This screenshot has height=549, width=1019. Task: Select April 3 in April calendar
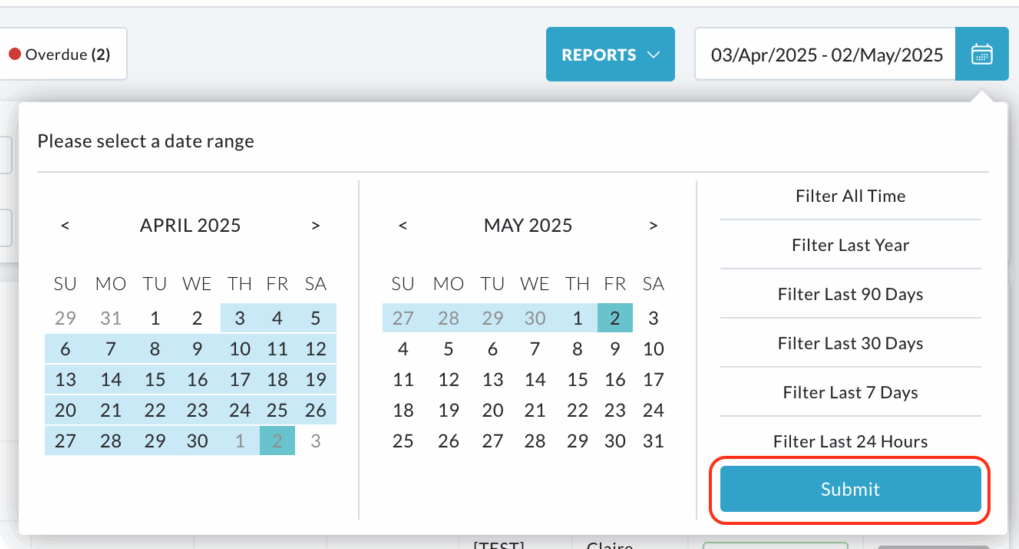239,318
